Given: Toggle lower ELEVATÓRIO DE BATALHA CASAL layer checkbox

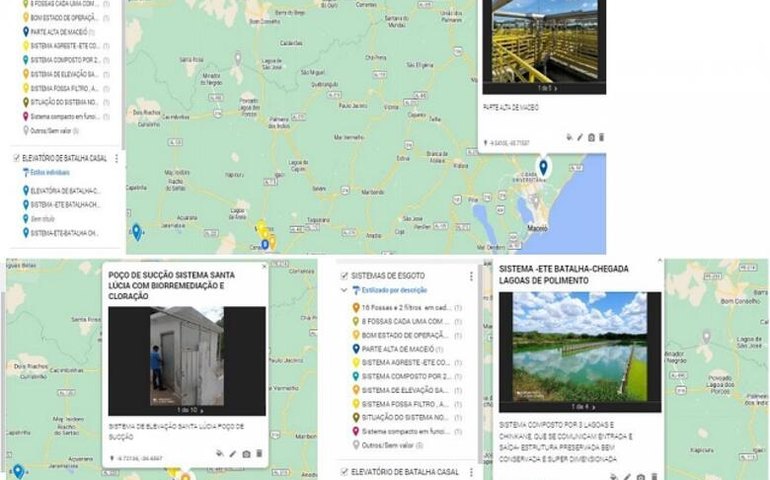Looking at the screenshot, I should point(344,472).
